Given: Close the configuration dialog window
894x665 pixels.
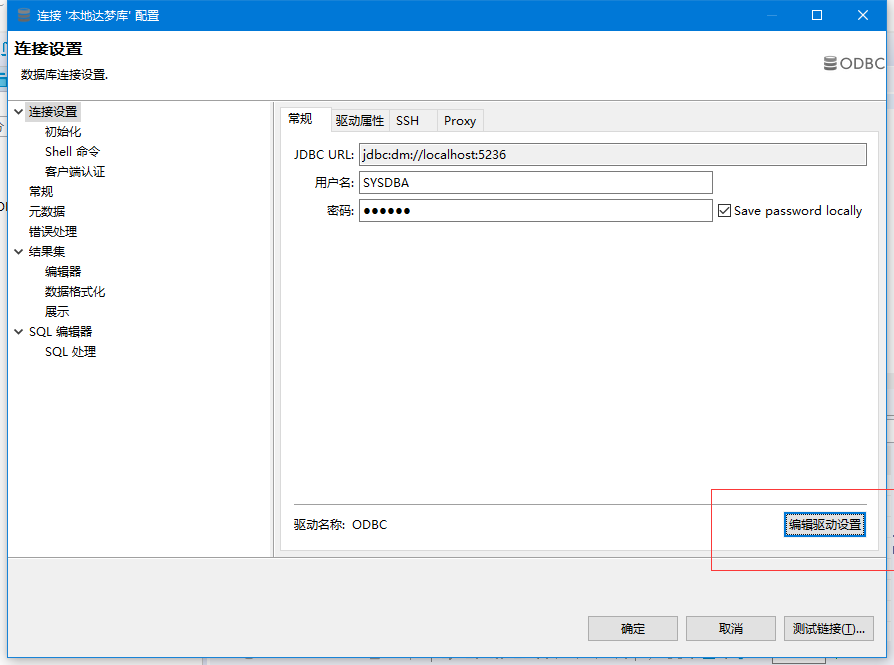Looking at the screenshot, I should 863,15.
